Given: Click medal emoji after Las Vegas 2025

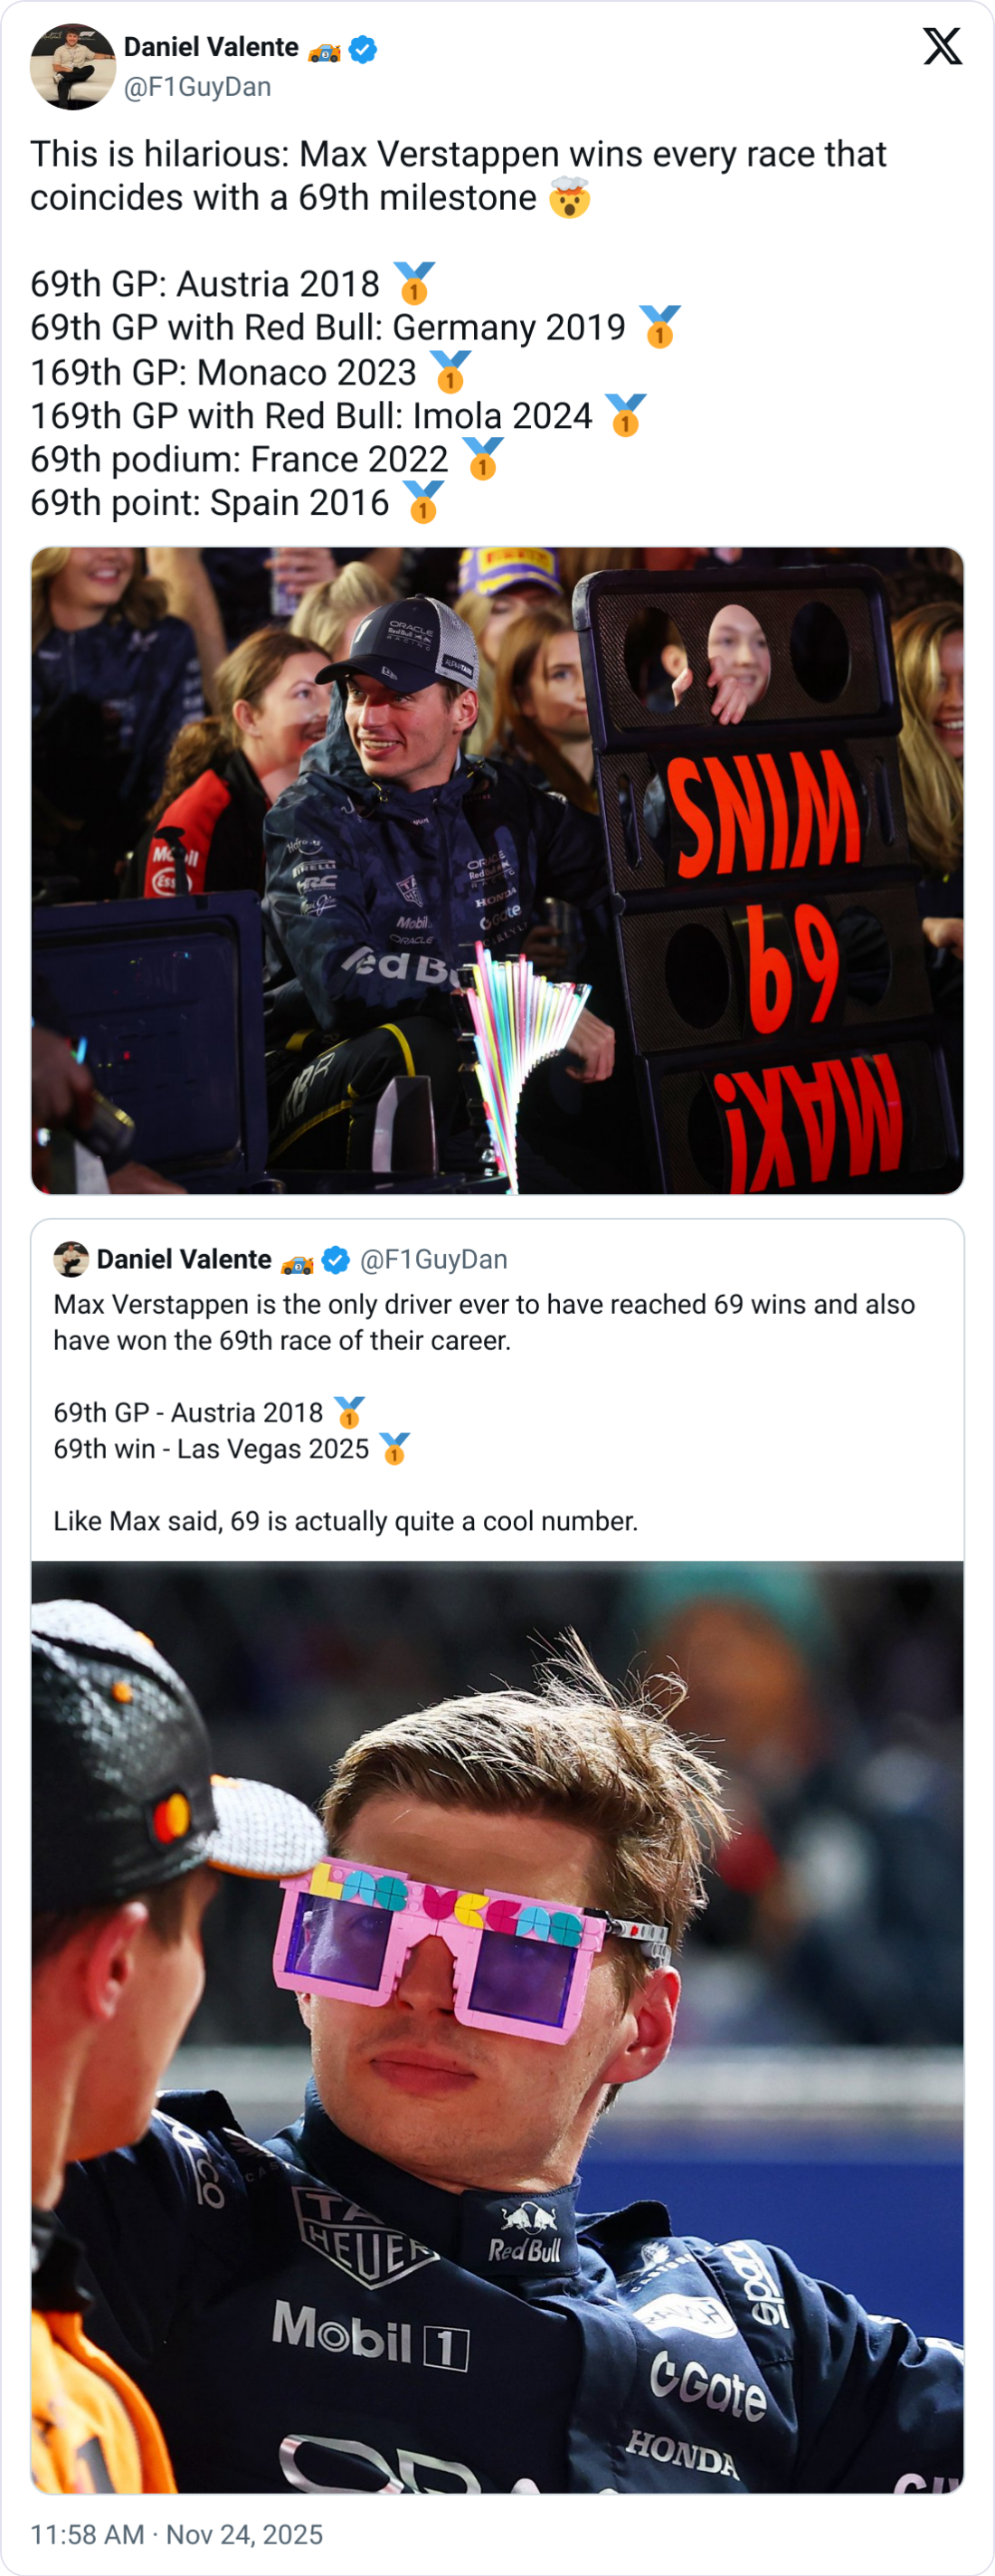Looking at the screenshot, I should [394, 1448].
